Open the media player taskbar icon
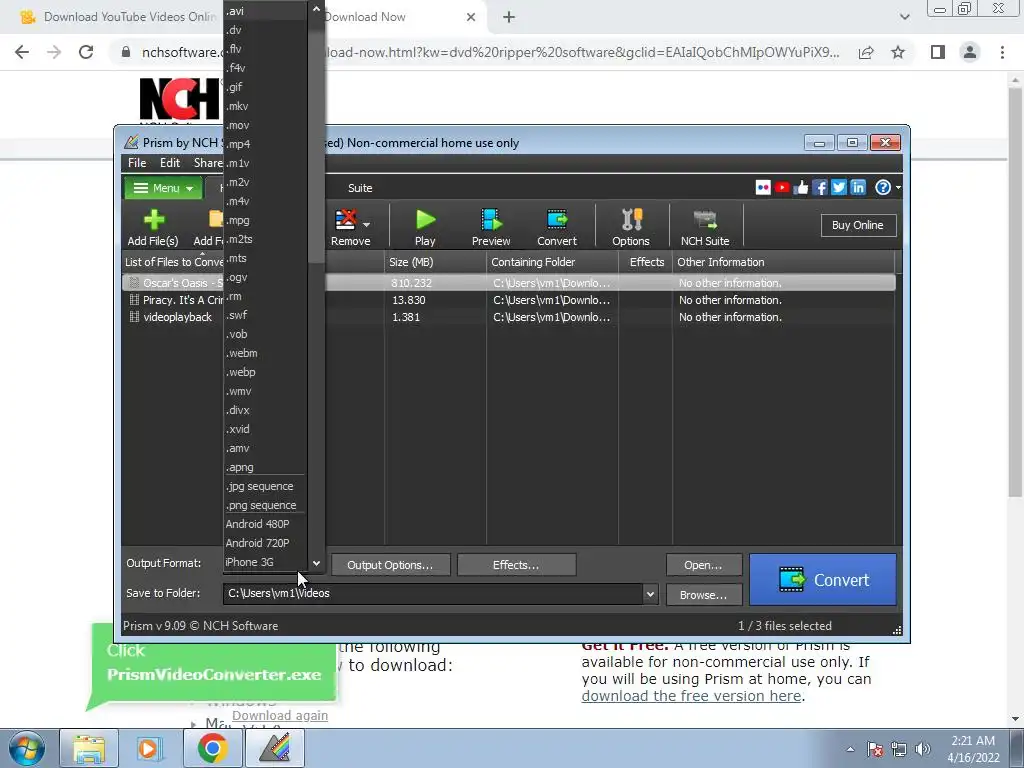The image size is (1024, 768). click(x=148, y=748)
